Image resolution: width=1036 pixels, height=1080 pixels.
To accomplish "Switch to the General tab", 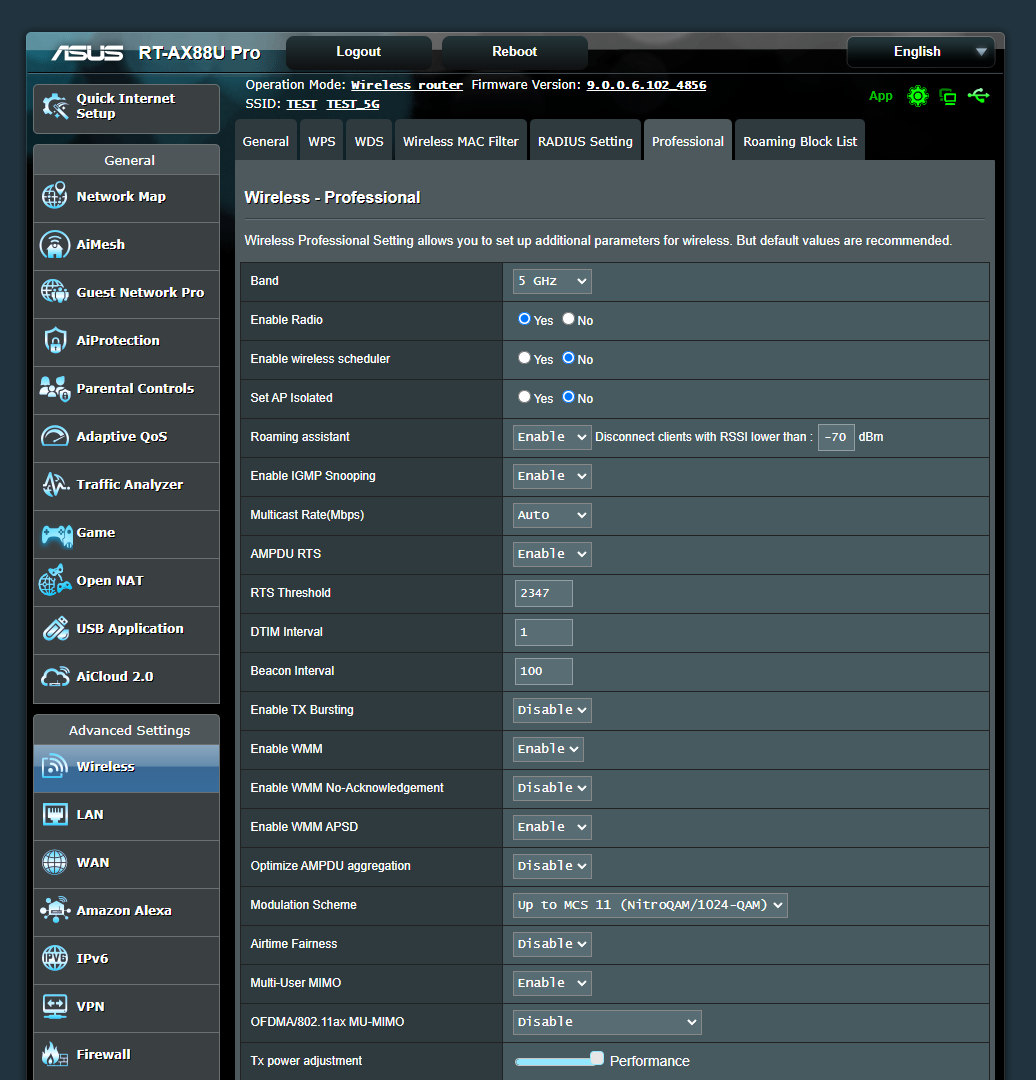I will 266,141.
